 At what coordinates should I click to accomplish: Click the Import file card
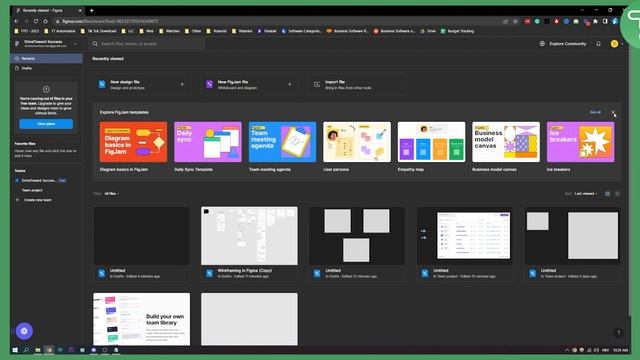pos(357,84)
